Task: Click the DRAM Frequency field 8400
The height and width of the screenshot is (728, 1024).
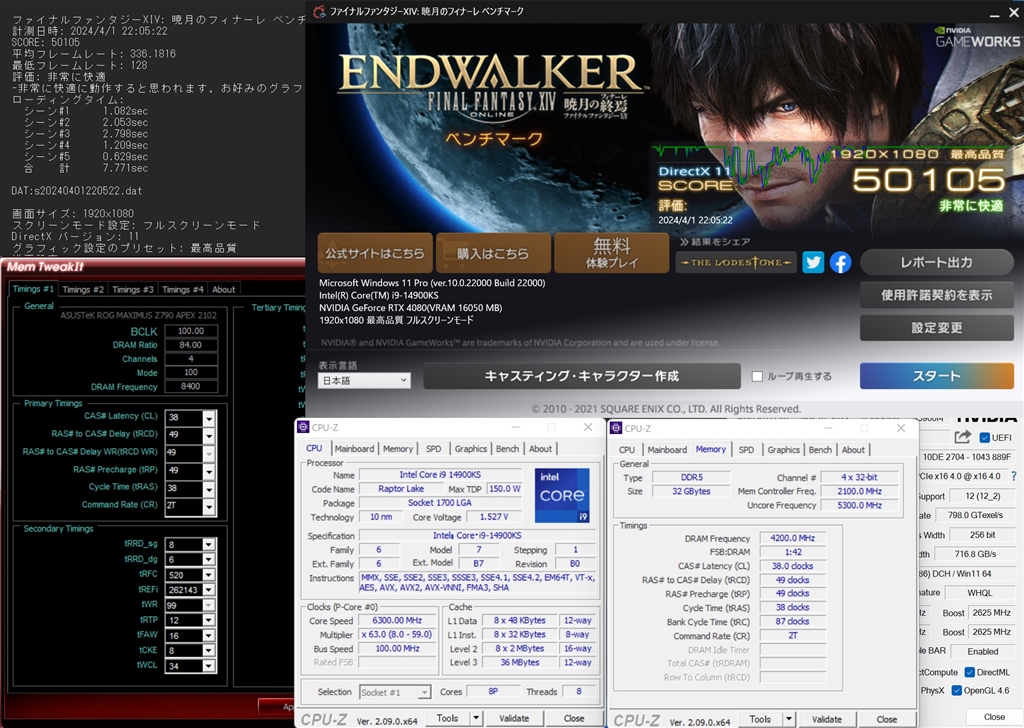Action: (x=191, y=387)
